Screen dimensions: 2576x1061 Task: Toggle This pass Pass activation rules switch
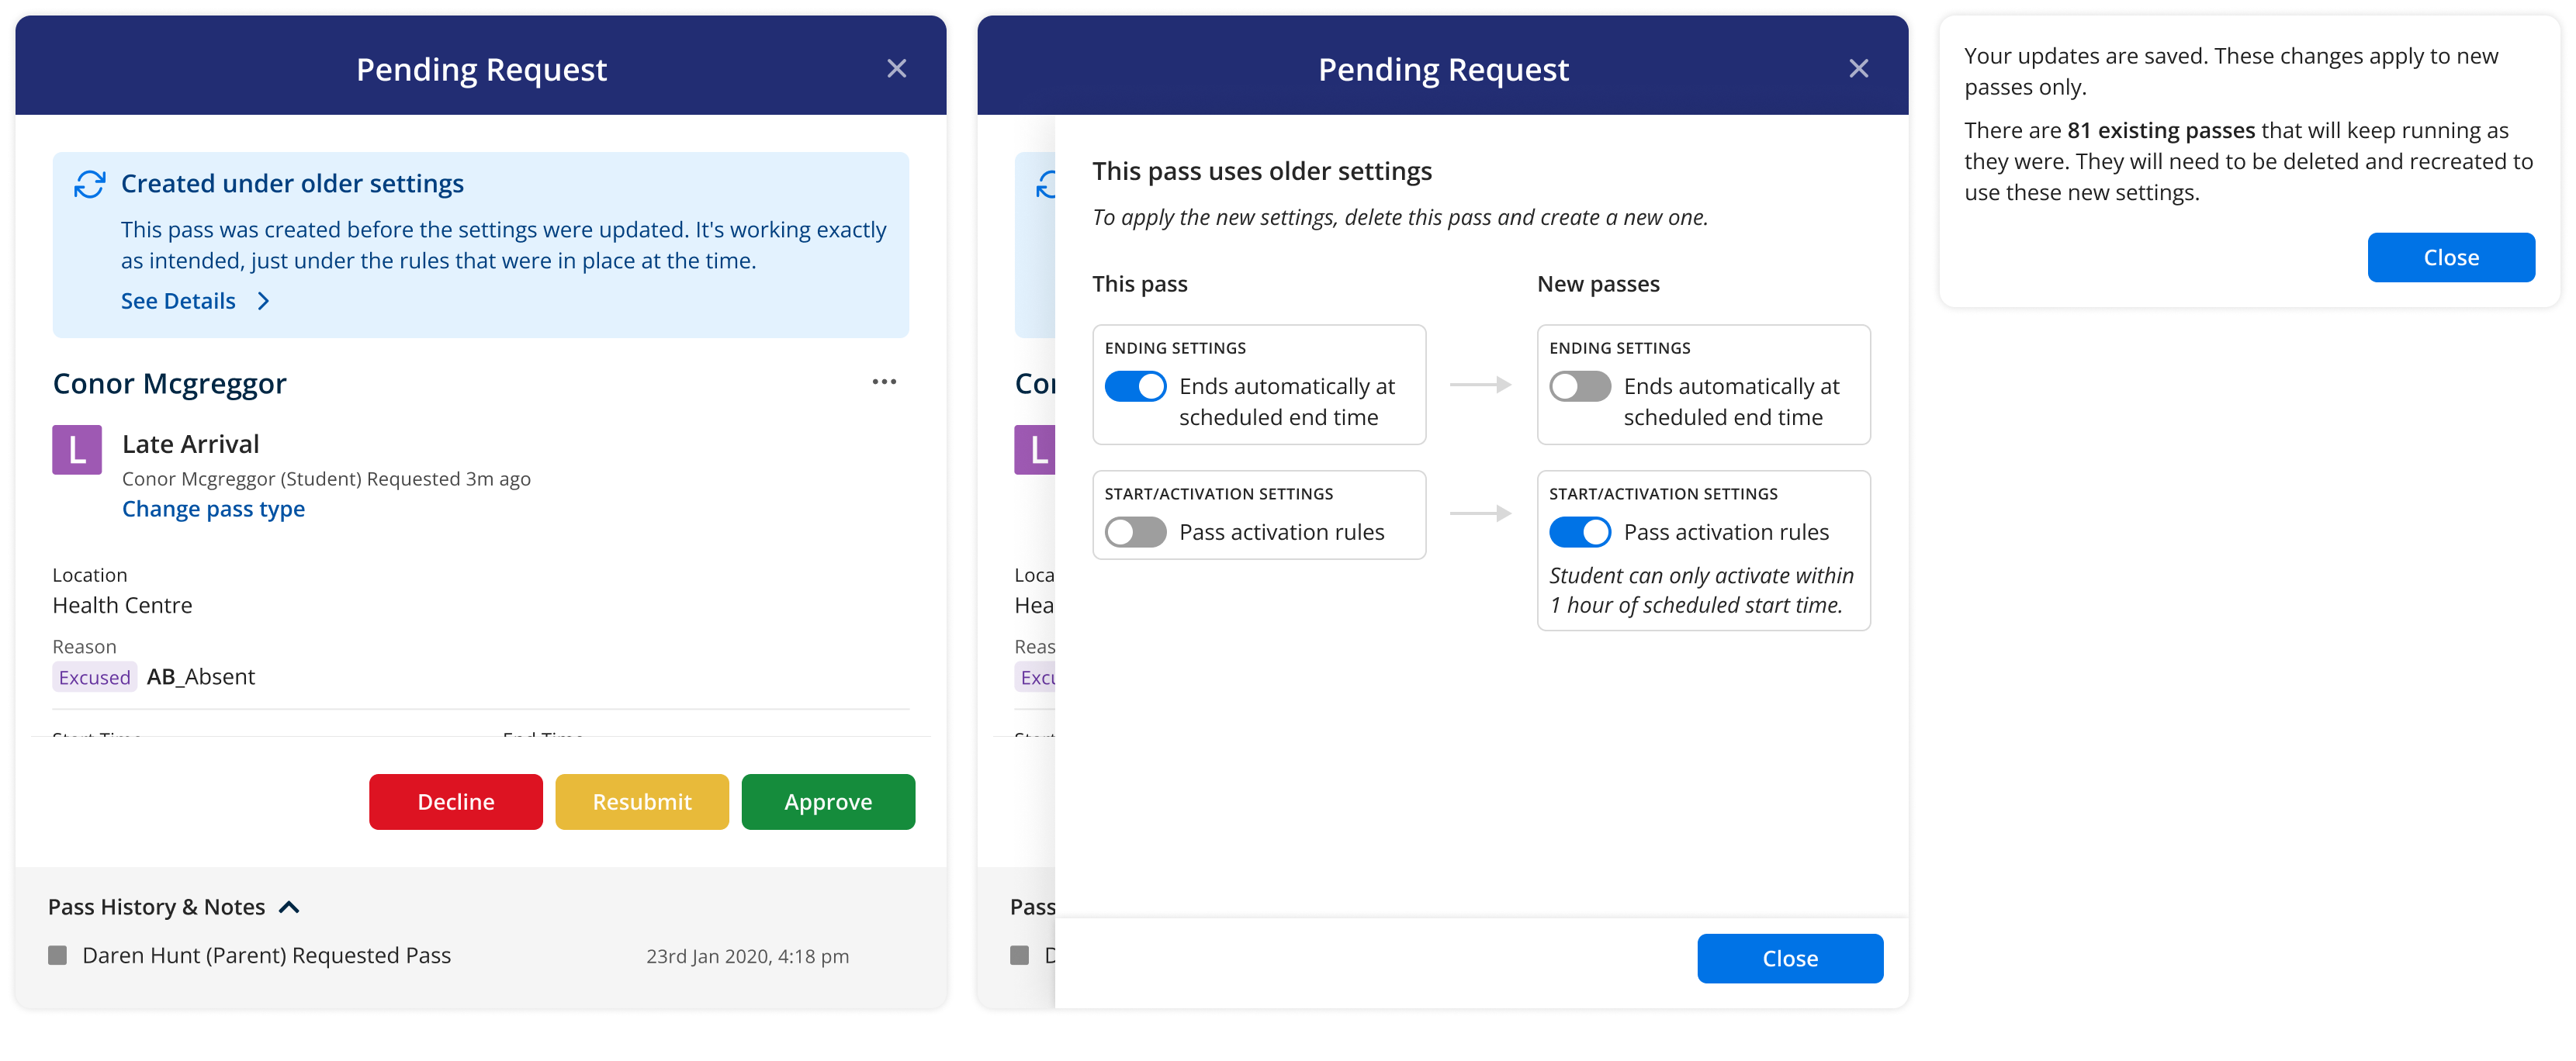pyautogui.click(x=1135, y=532)
